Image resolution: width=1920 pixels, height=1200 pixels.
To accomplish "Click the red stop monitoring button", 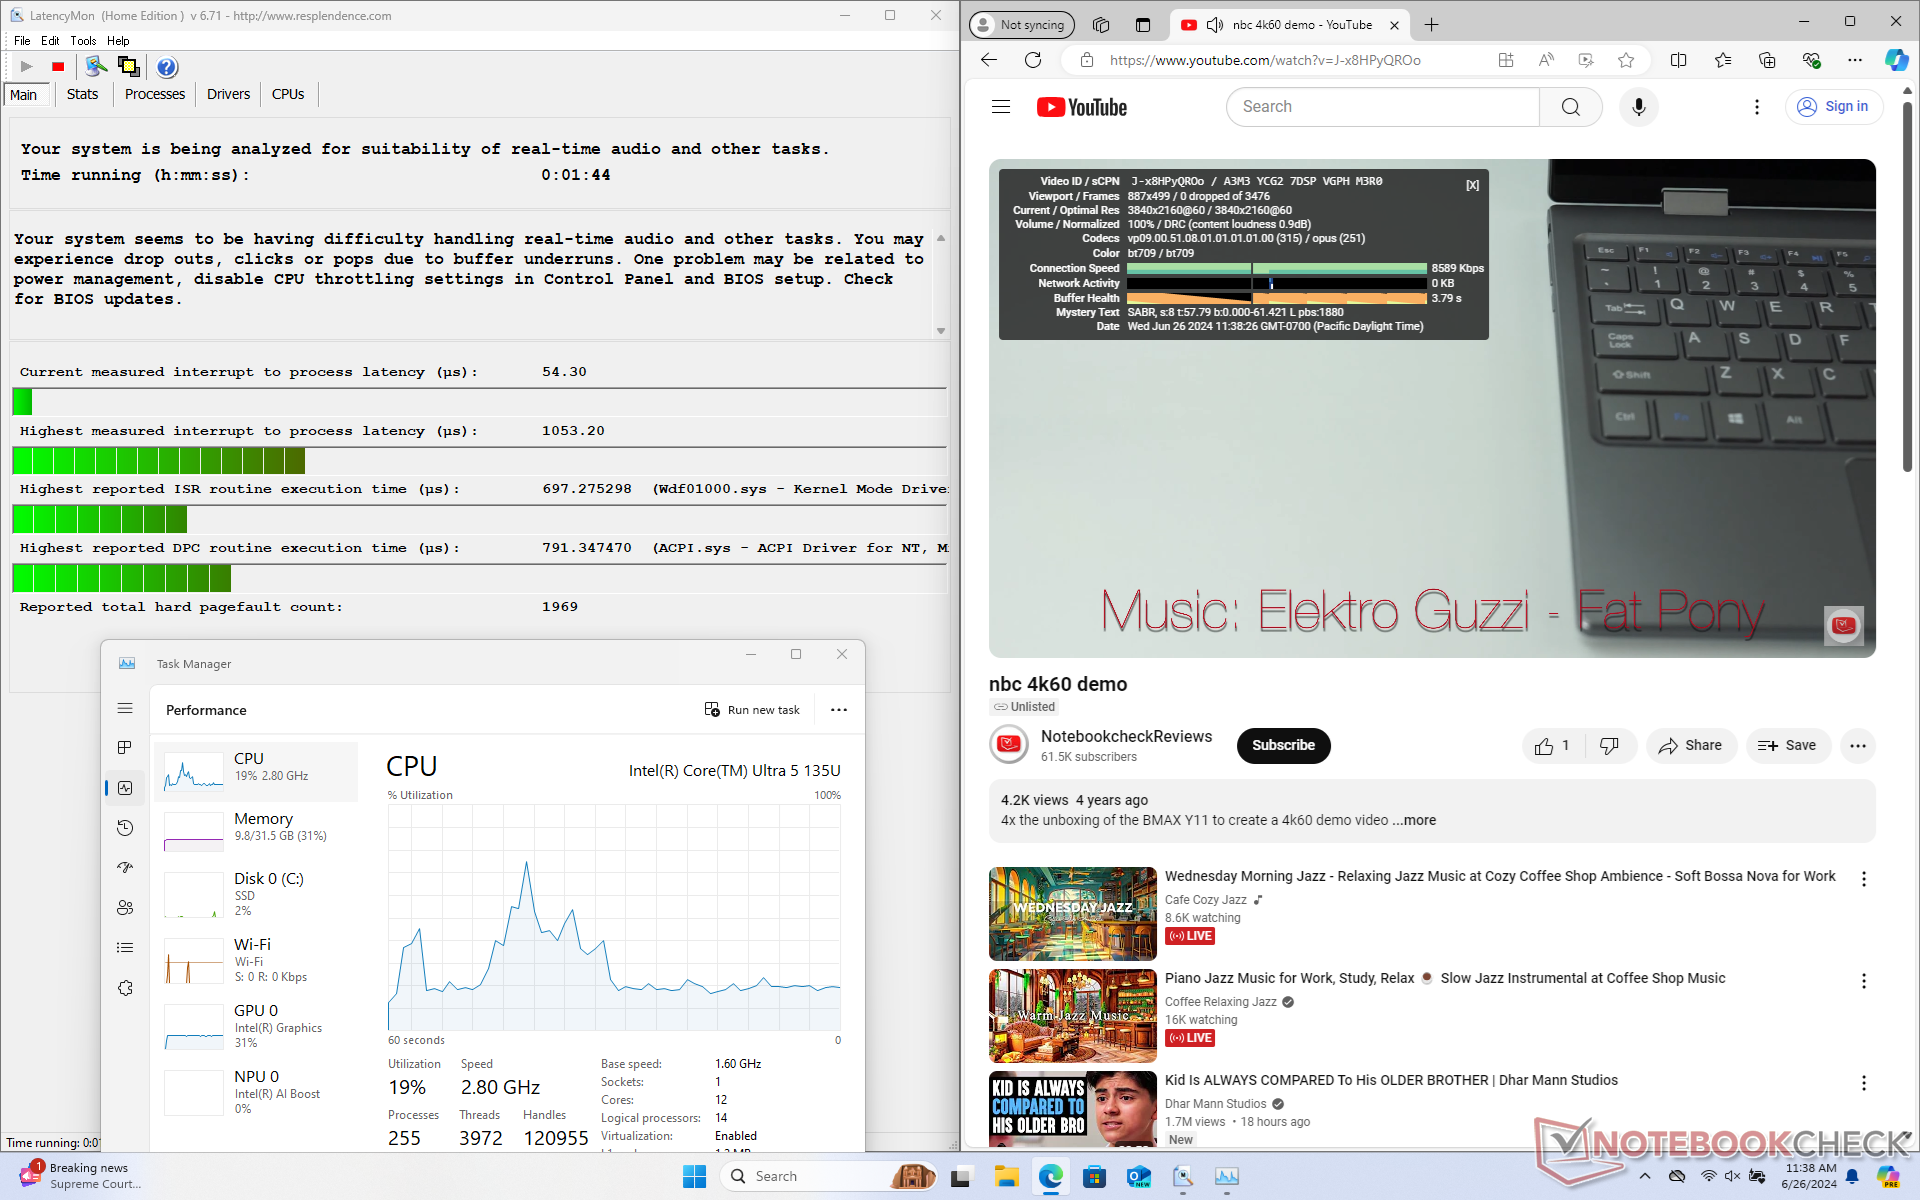I will 58,67.
